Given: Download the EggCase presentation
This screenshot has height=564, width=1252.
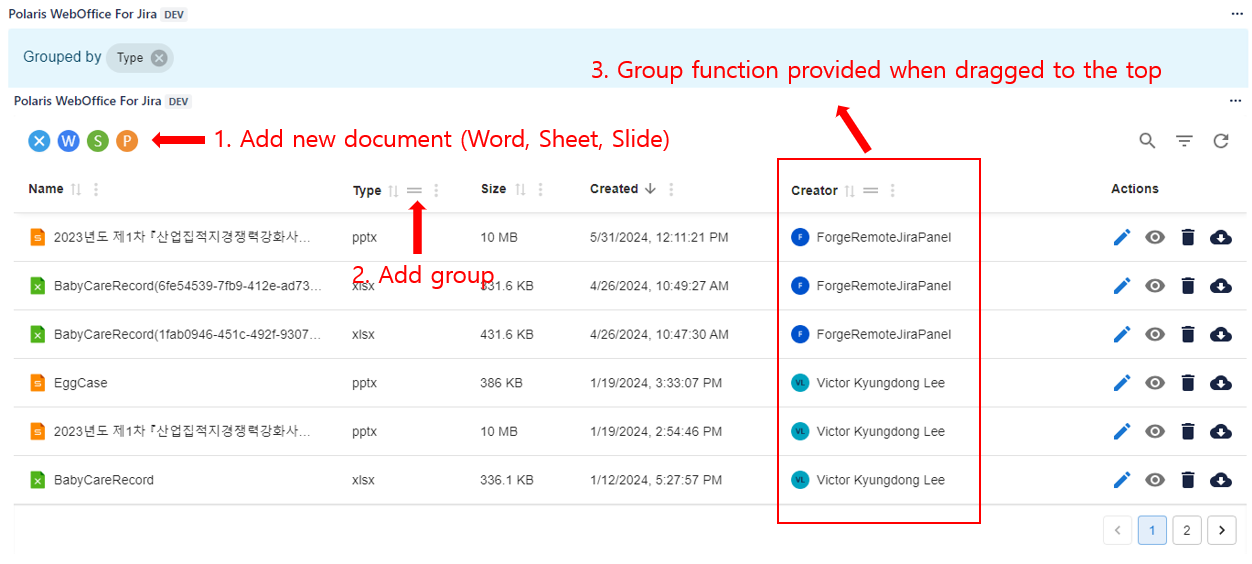Looking at the screenshot, I should tap(1221, 383).
